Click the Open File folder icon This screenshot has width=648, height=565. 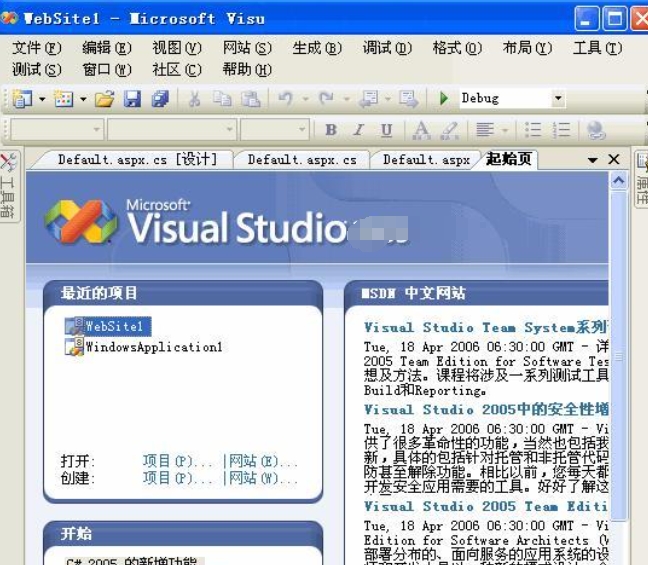point(105,99)
